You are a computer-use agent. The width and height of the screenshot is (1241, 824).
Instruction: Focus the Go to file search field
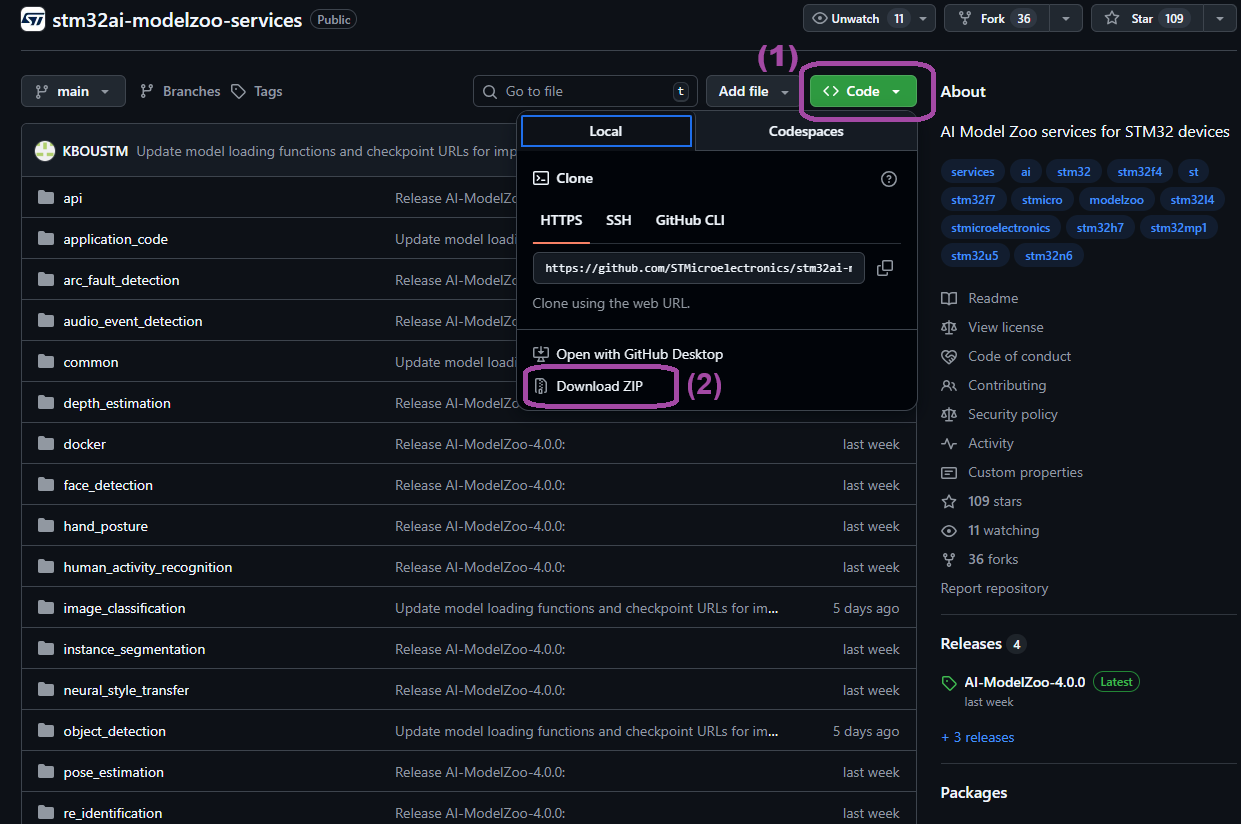point(583,91)
